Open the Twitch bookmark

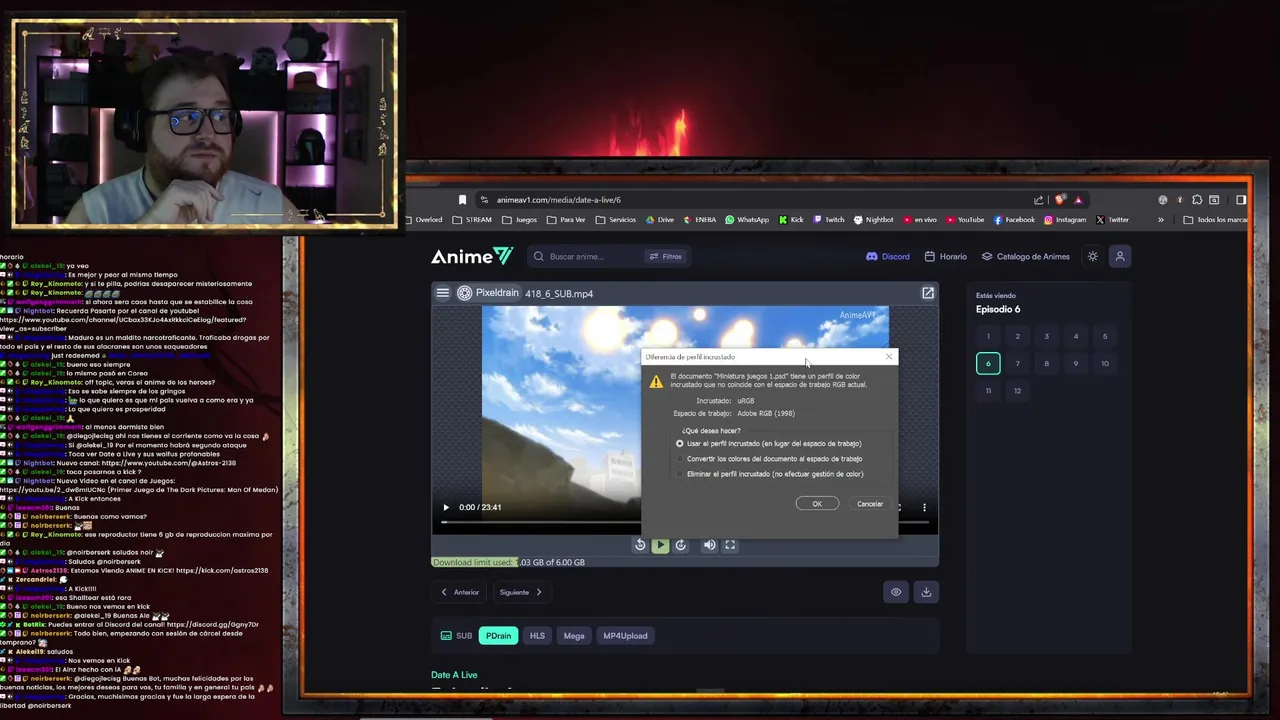(x=829, y=220)
